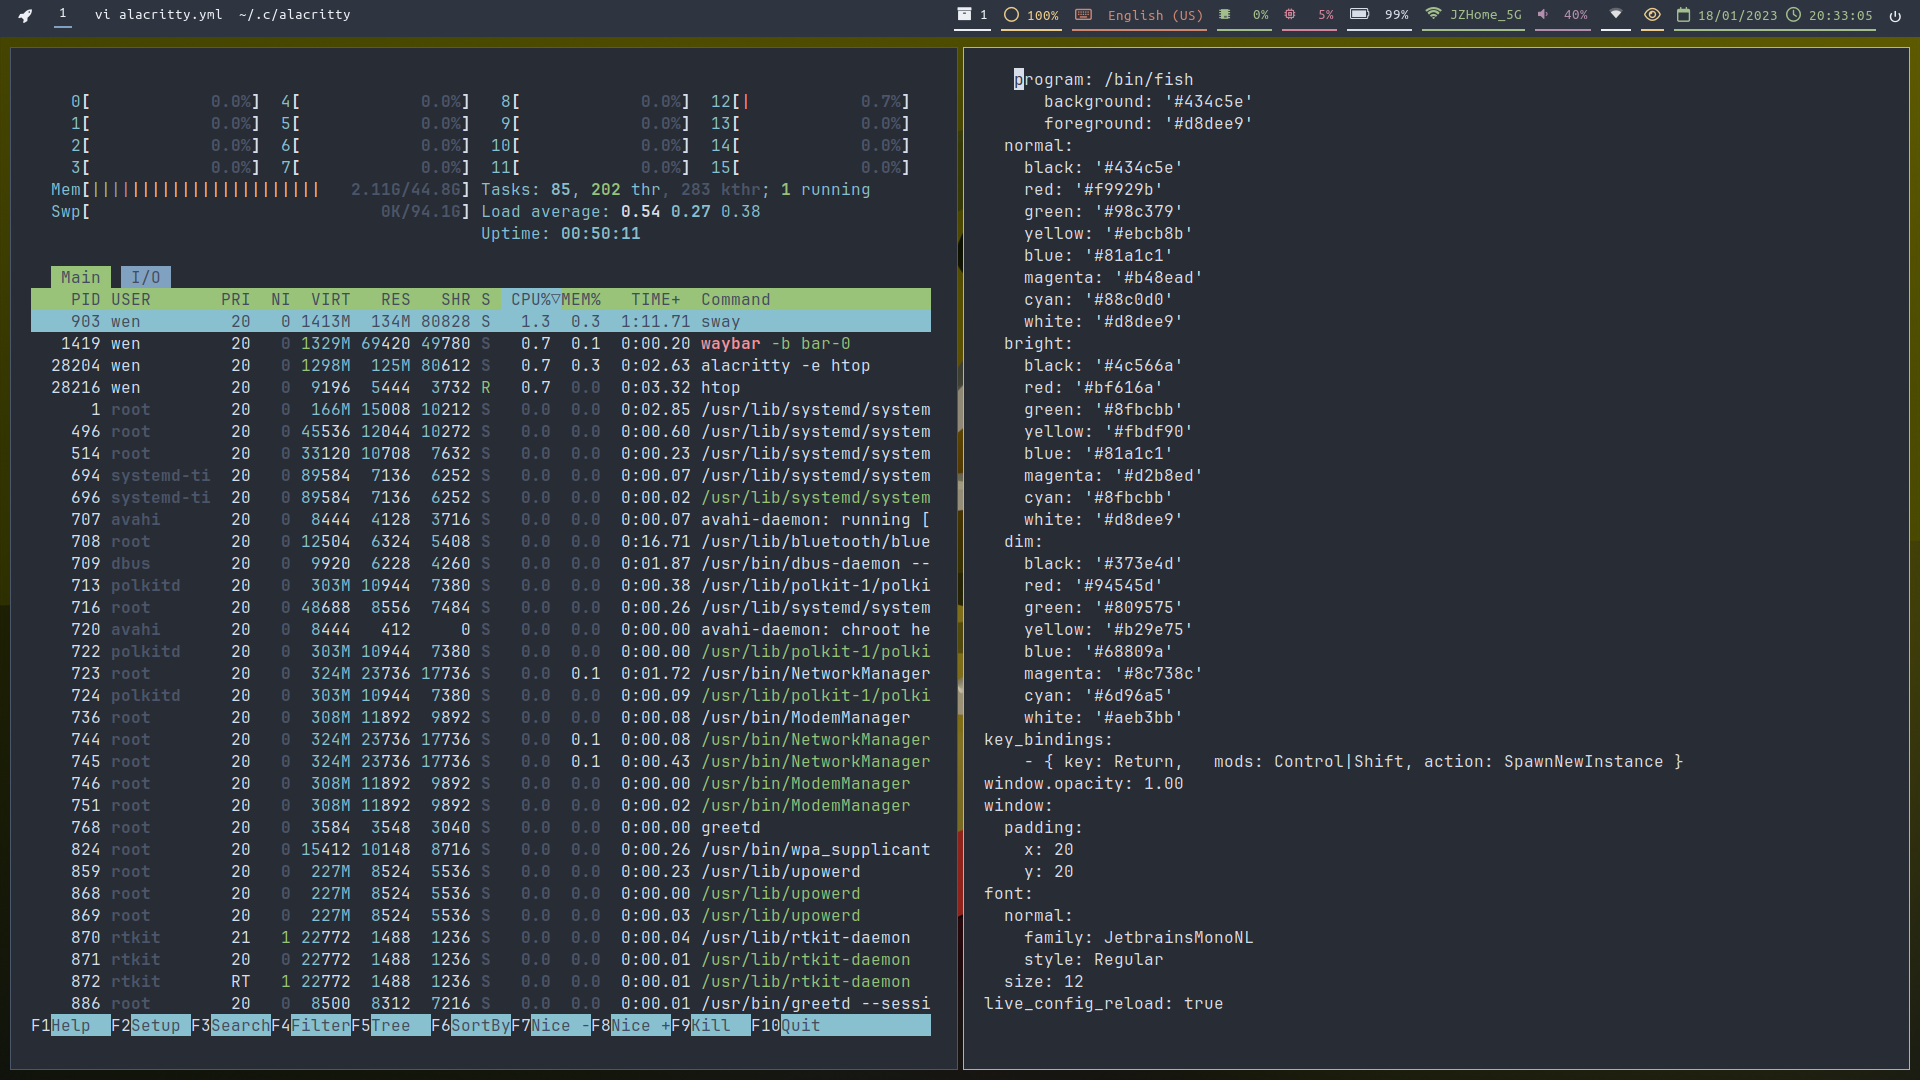
Task: Click the CPU 12 usage meter
Action: coord(811,101)
